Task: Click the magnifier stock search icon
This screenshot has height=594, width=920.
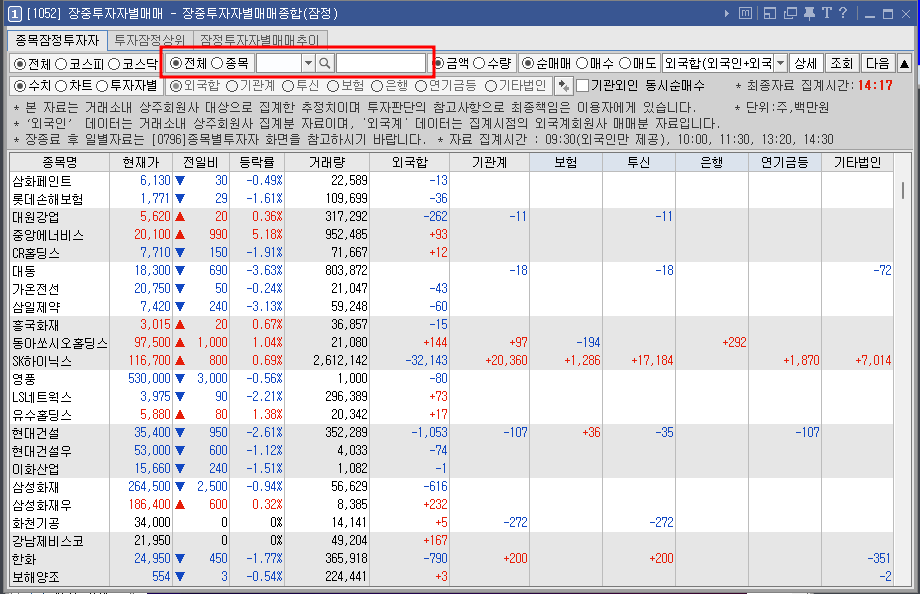Action: pyautogui.click(x=324, y=63)
